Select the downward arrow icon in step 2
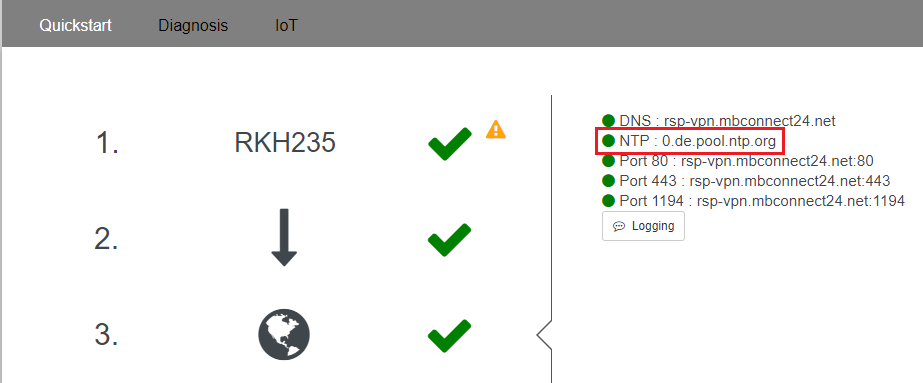This screenshot has width=923, height=383. 284,237
